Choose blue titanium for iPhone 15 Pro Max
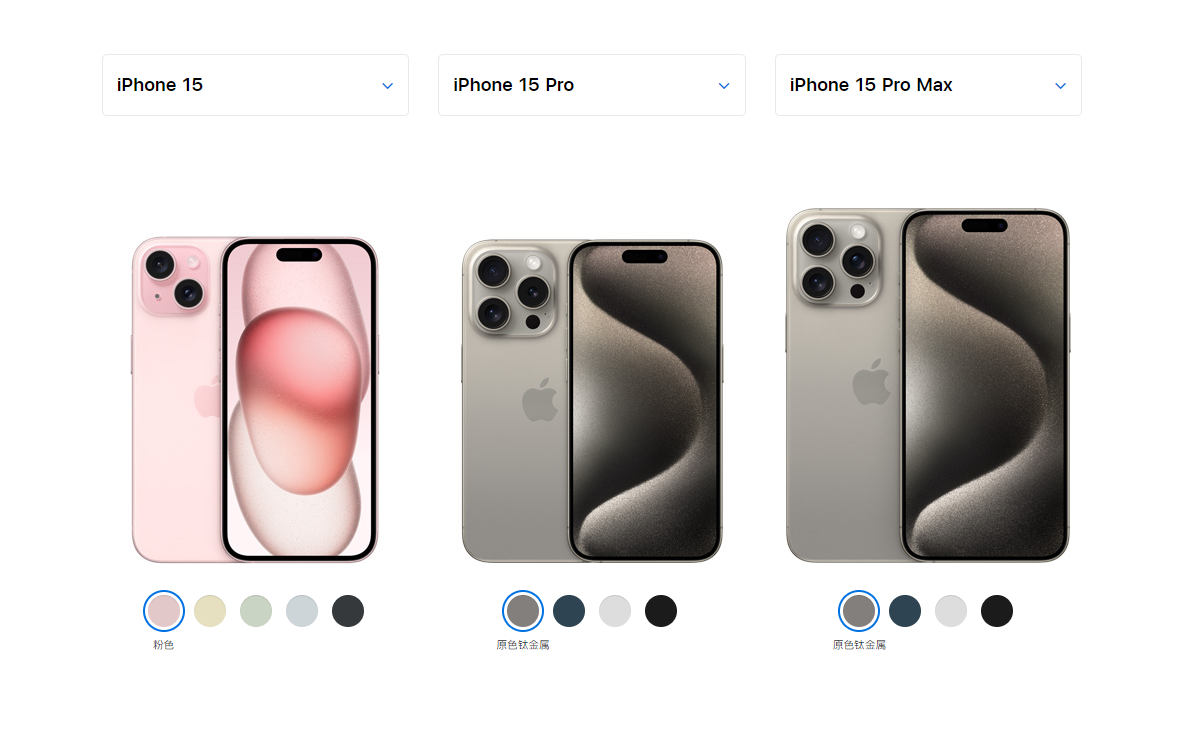The width and height of the screenshot is (1198, 733). [x=905, y=611]
